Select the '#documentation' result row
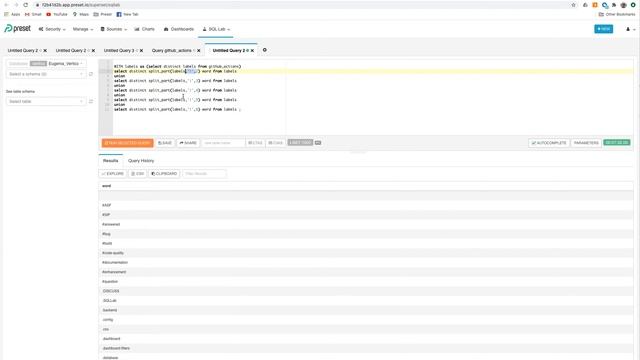This screenshot has height=360, width=640. tap(366, 262)
